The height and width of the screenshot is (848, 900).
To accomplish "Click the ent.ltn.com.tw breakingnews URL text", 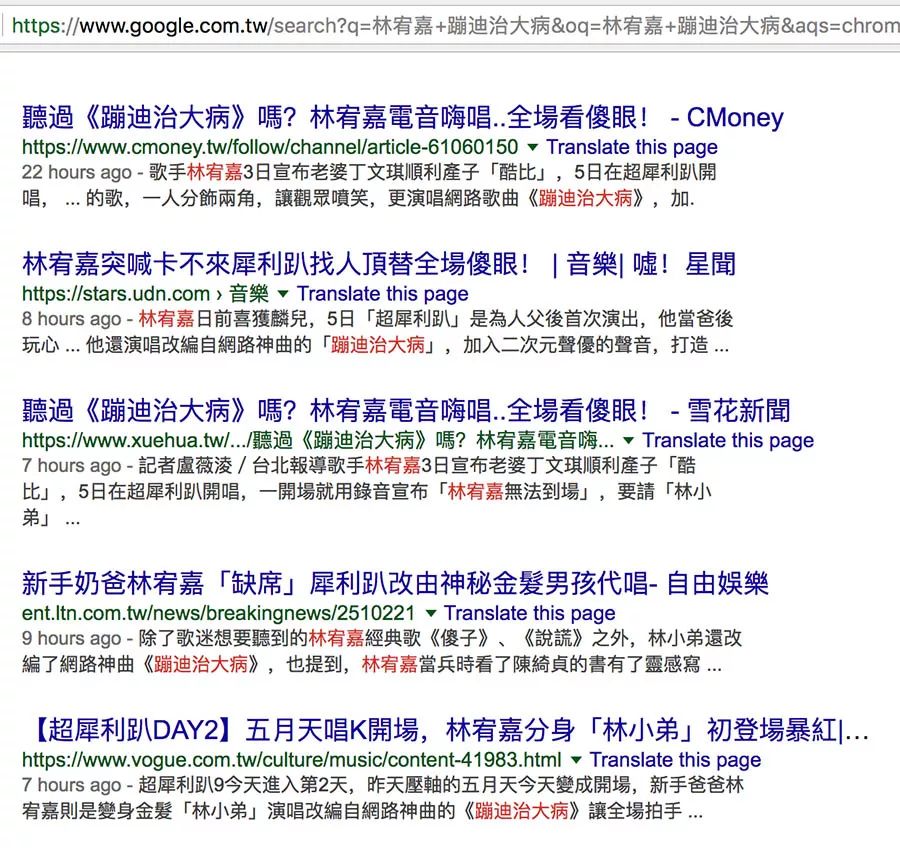I will [218, 613].
